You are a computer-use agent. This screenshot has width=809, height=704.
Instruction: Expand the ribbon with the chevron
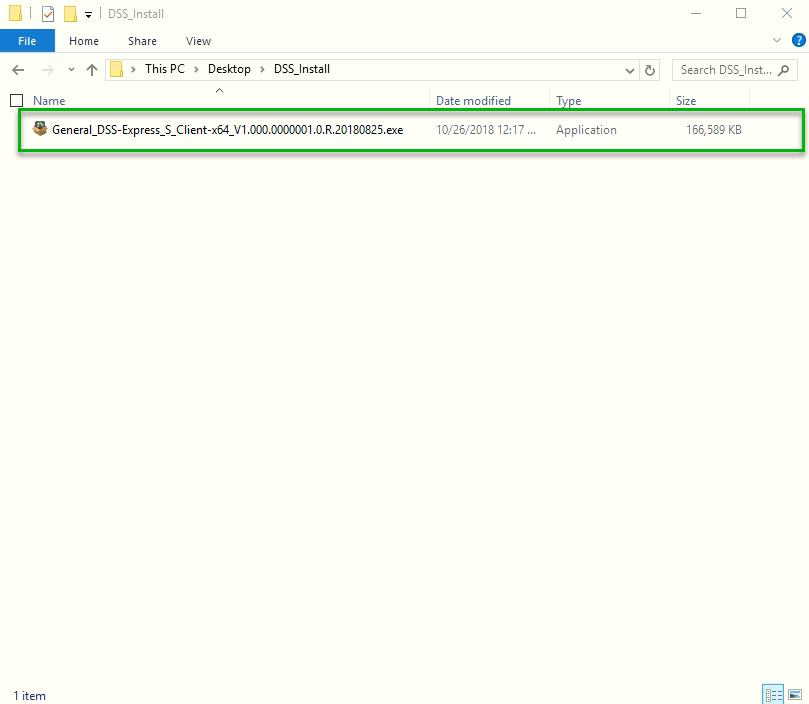[x=776, y=40]
